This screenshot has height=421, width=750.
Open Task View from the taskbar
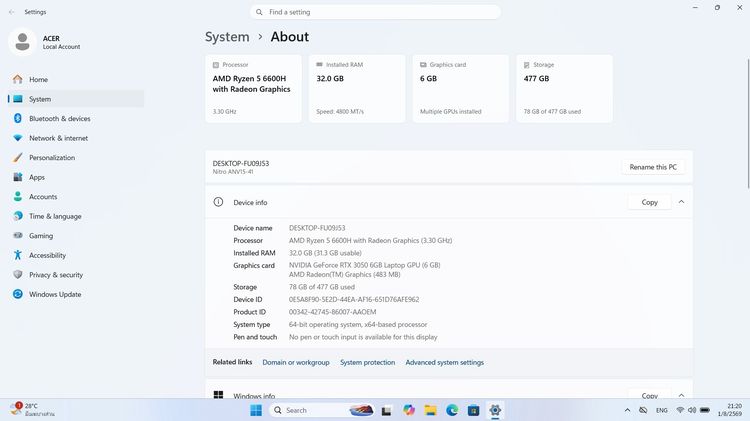click(386, 410)
